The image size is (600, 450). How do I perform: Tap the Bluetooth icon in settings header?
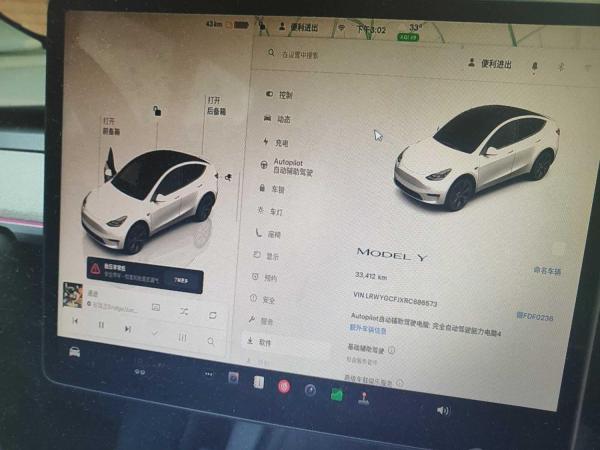[561, 67]
